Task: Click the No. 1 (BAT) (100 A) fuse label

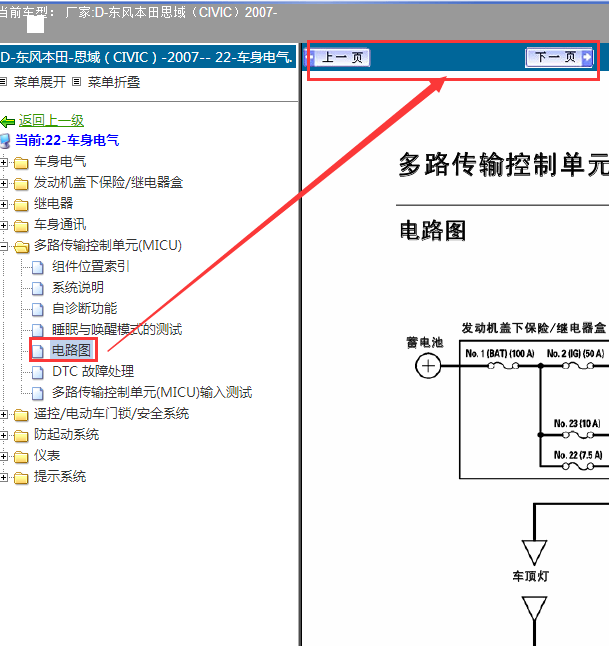Action: click(500, 353)
